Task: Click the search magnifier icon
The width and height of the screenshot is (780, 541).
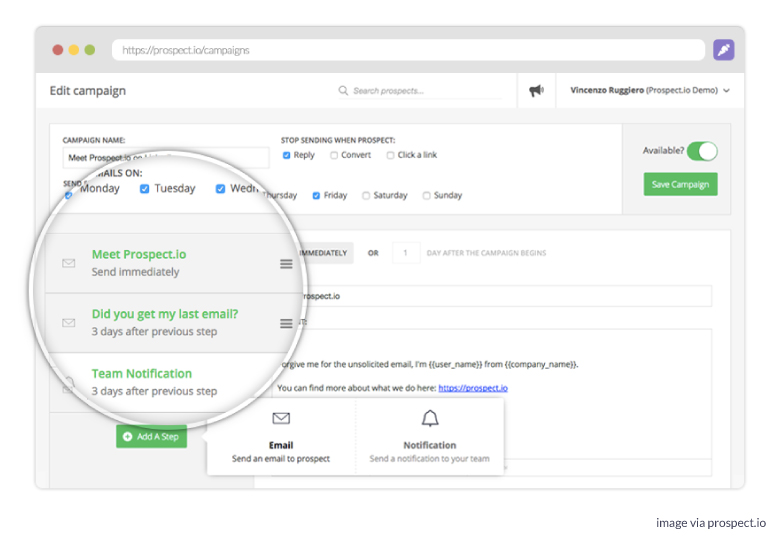Action: (x=343, y=90)
